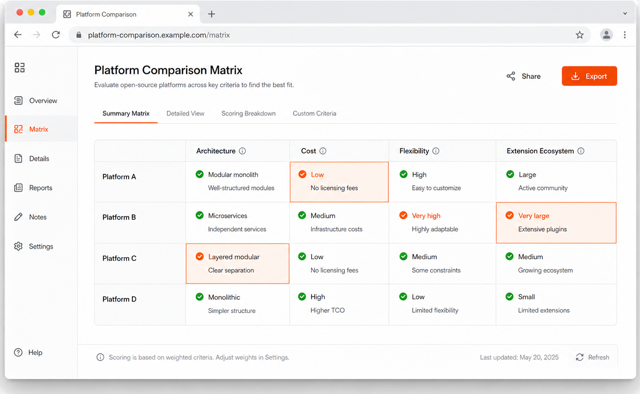This screenshot has height=394, width=640.
Task: Reload the browser page
Action: [56, 35]
